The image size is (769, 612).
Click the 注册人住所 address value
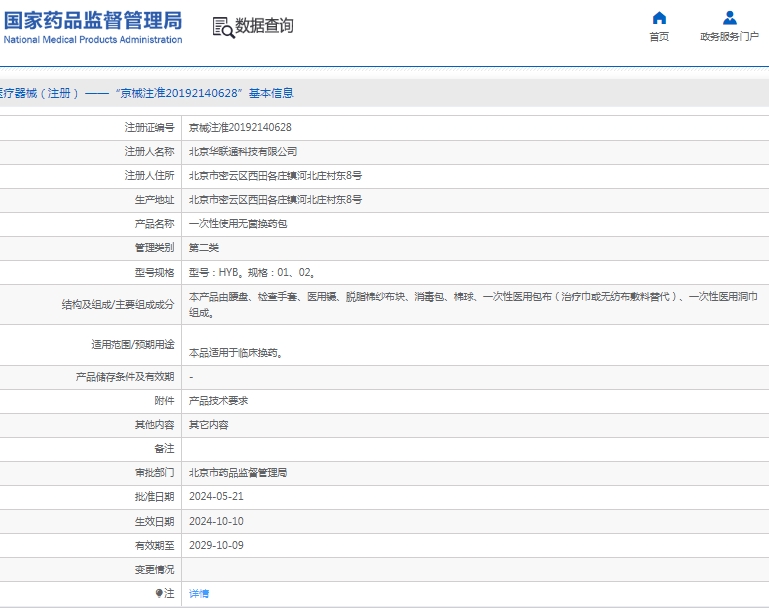point(275,176)
